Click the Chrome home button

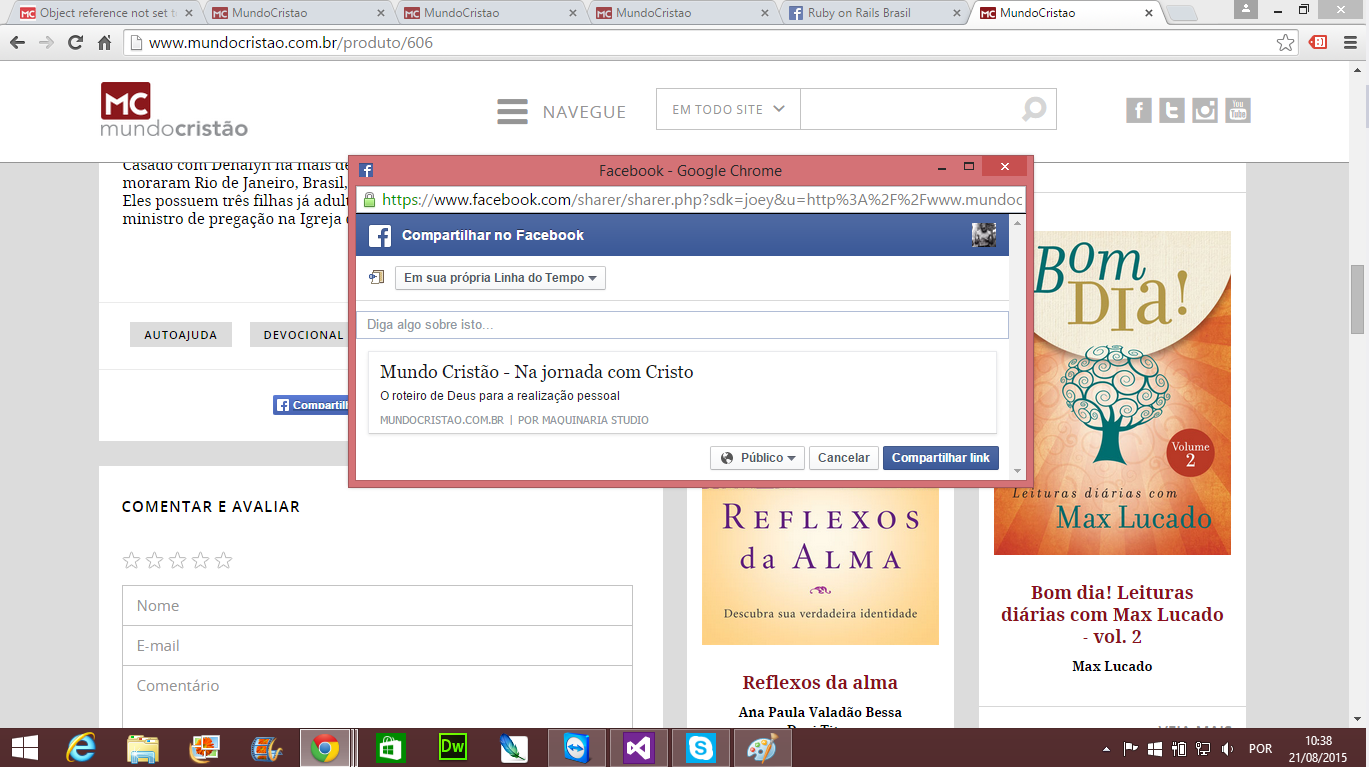pyautogui.click(x=104, y=43)
